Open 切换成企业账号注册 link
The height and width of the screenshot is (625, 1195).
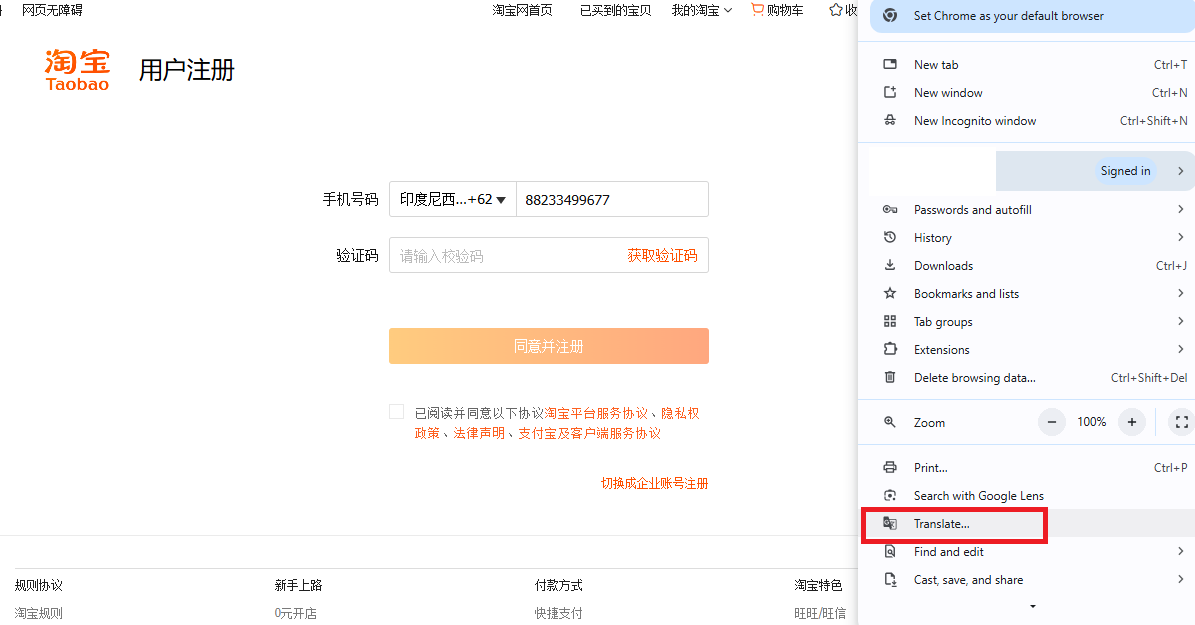point(654,482)
